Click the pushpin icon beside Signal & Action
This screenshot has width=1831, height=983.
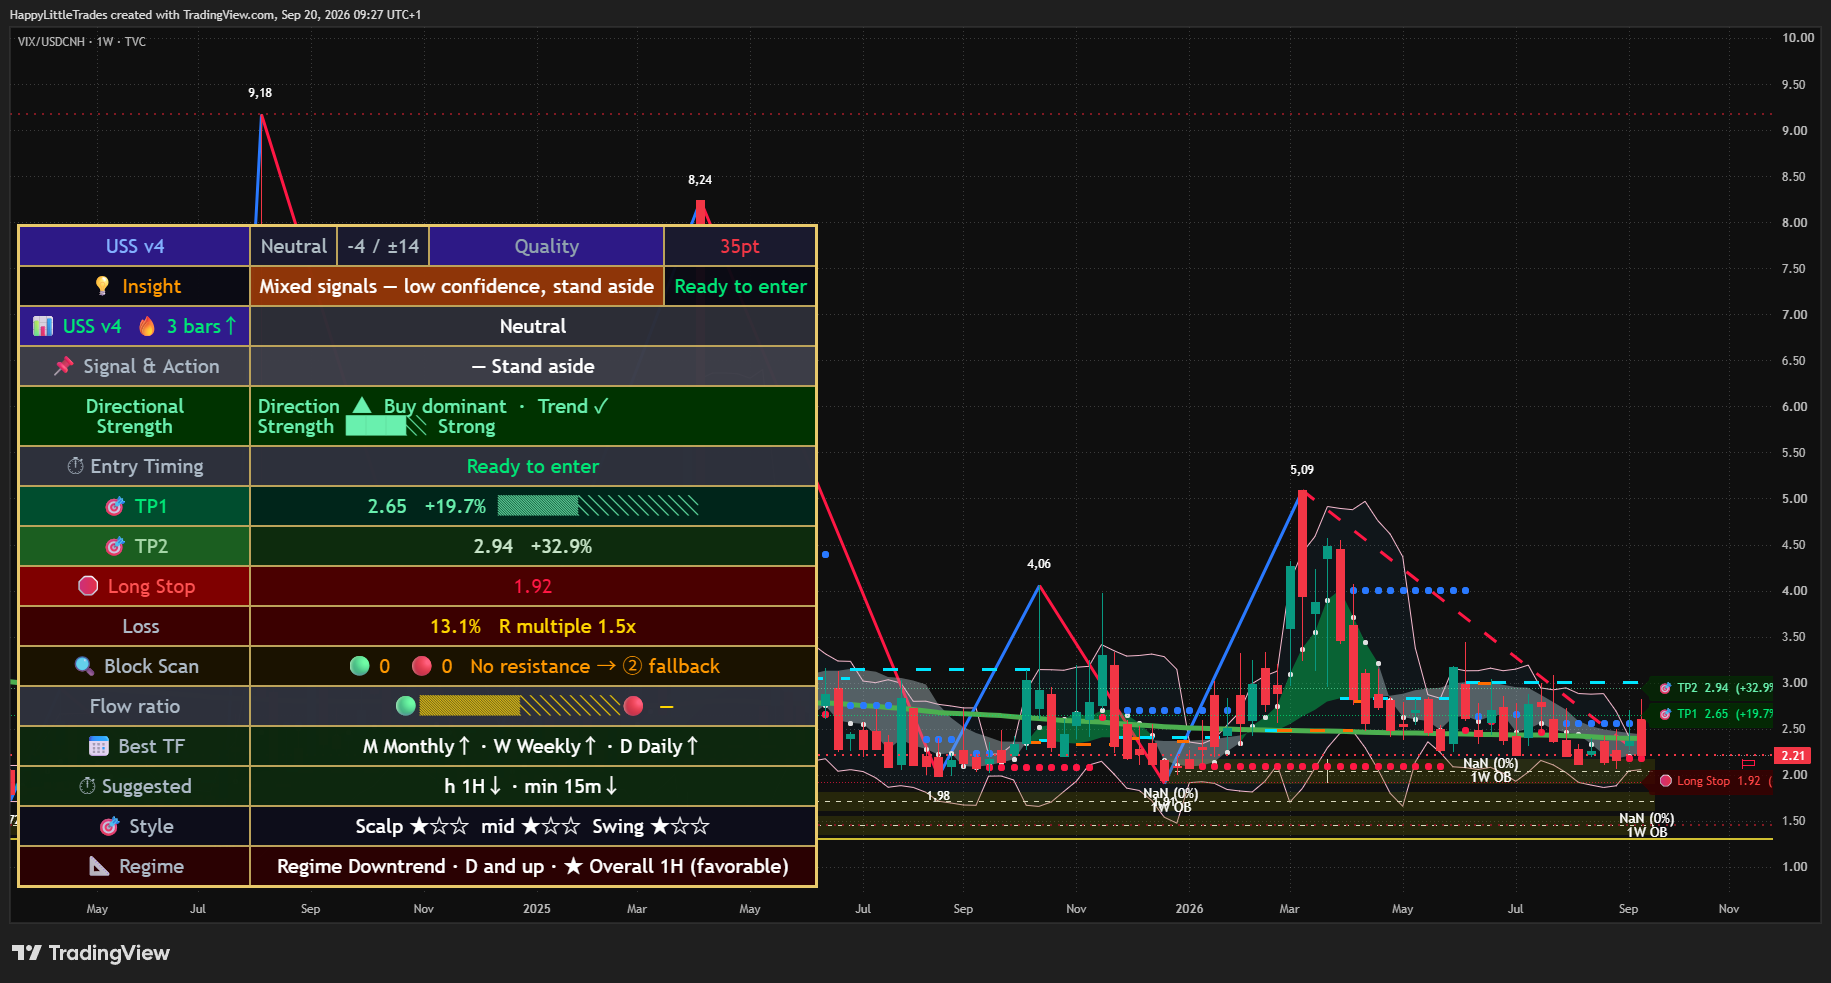click(64, 366)
